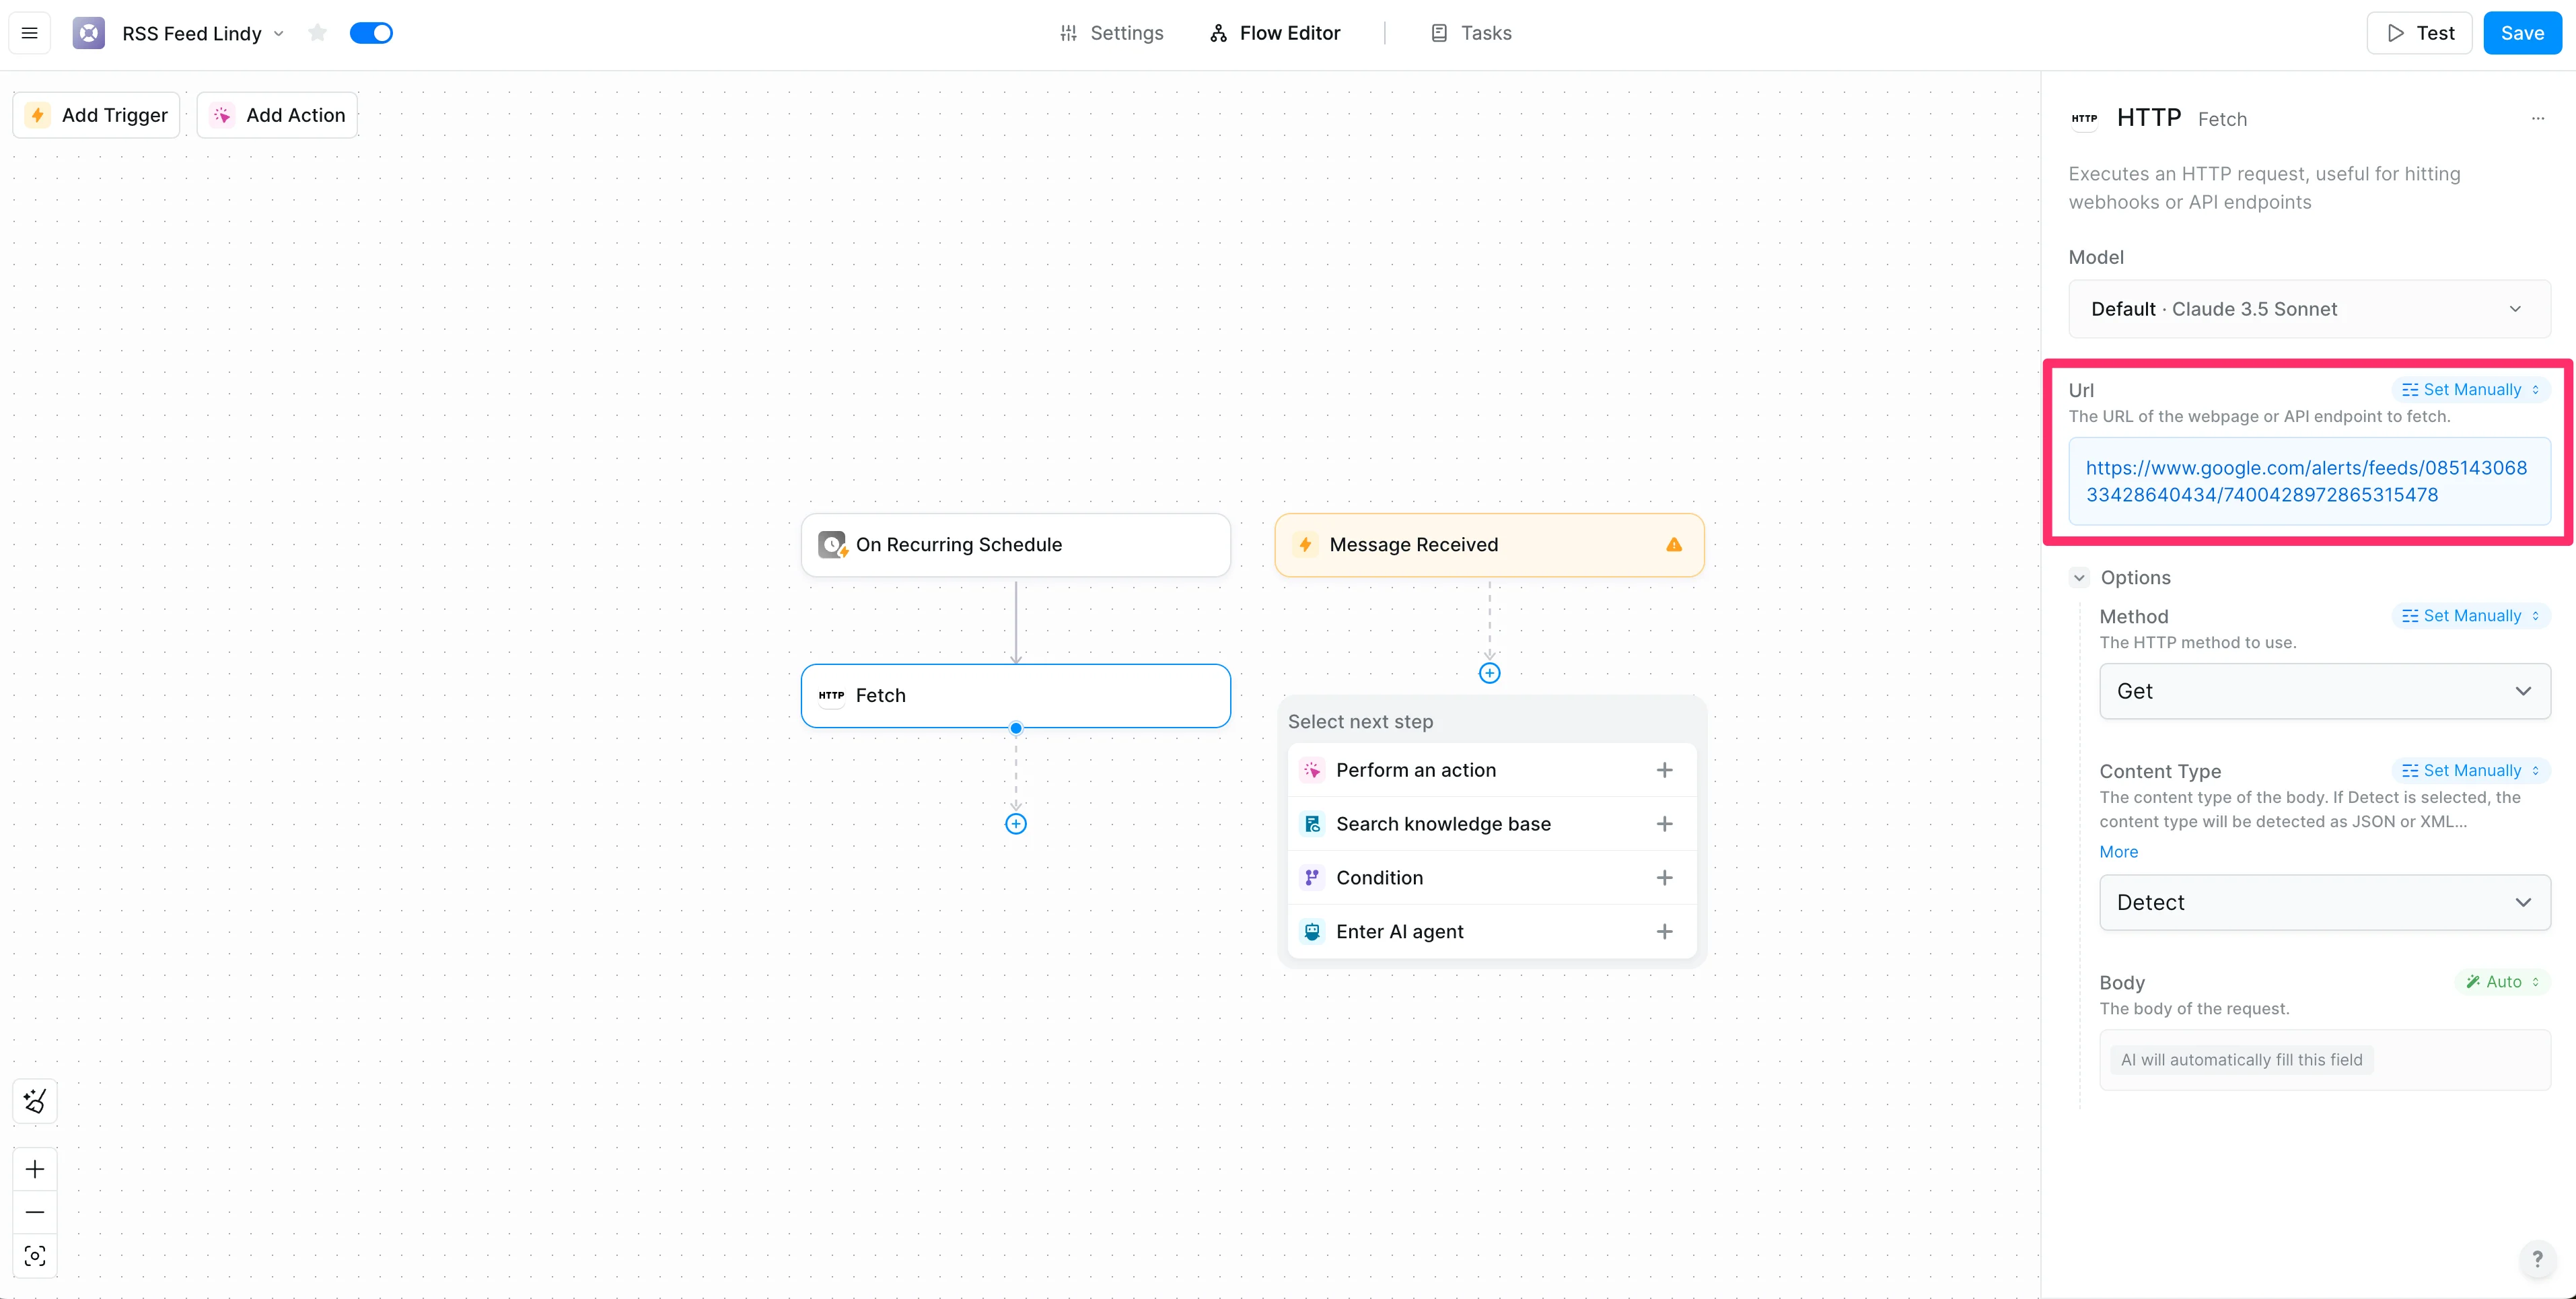
Task: Switch Body field Auto mode toggle
Action: point(2502,982)
